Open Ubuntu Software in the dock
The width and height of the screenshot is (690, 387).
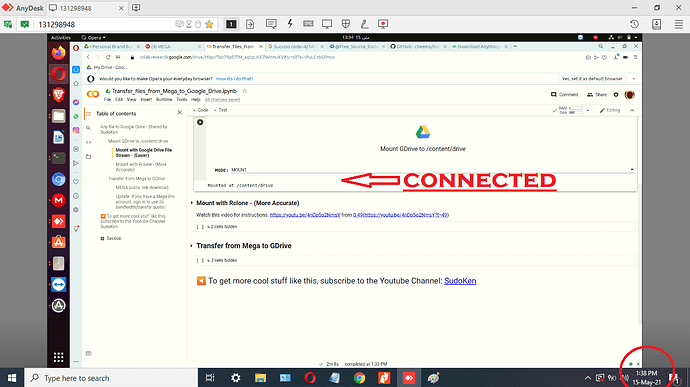59,242
